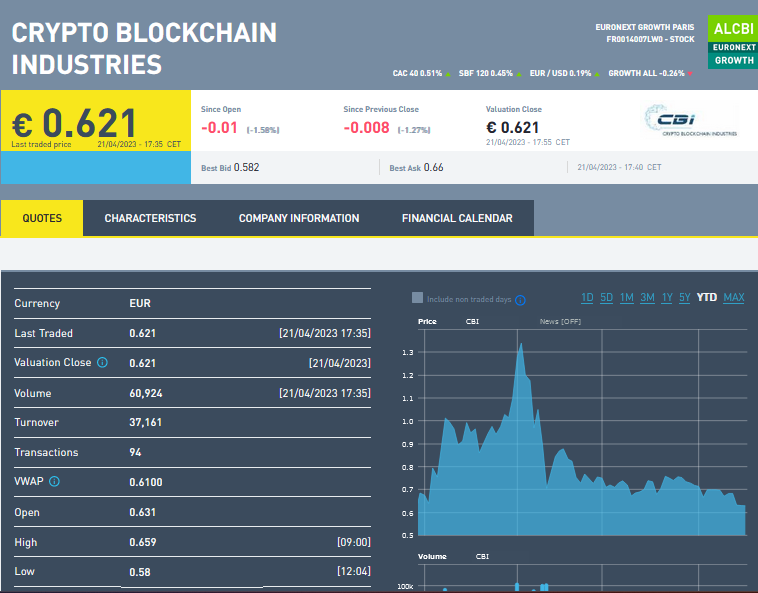The image size is (758, 593).
Task: Open the Characteristics tab
Action: 150,218
